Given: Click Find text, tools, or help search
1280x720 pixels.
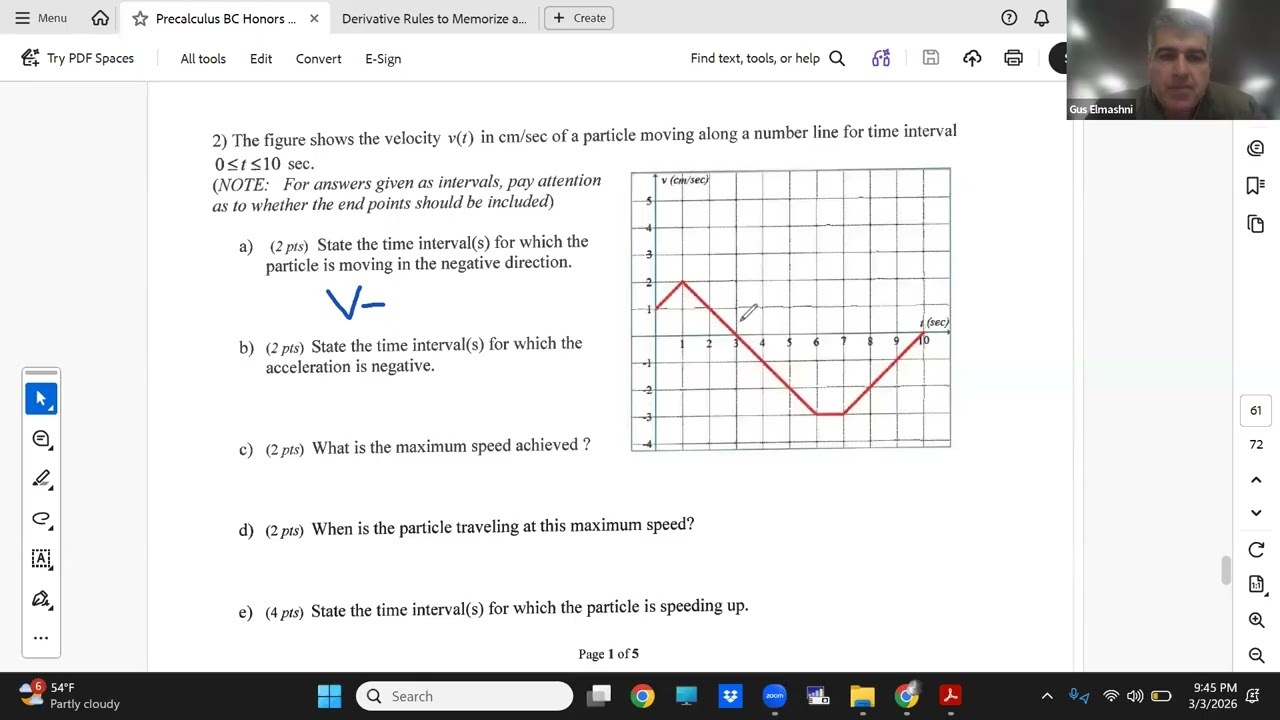Looking at the screenshot, I should point(767,58).
